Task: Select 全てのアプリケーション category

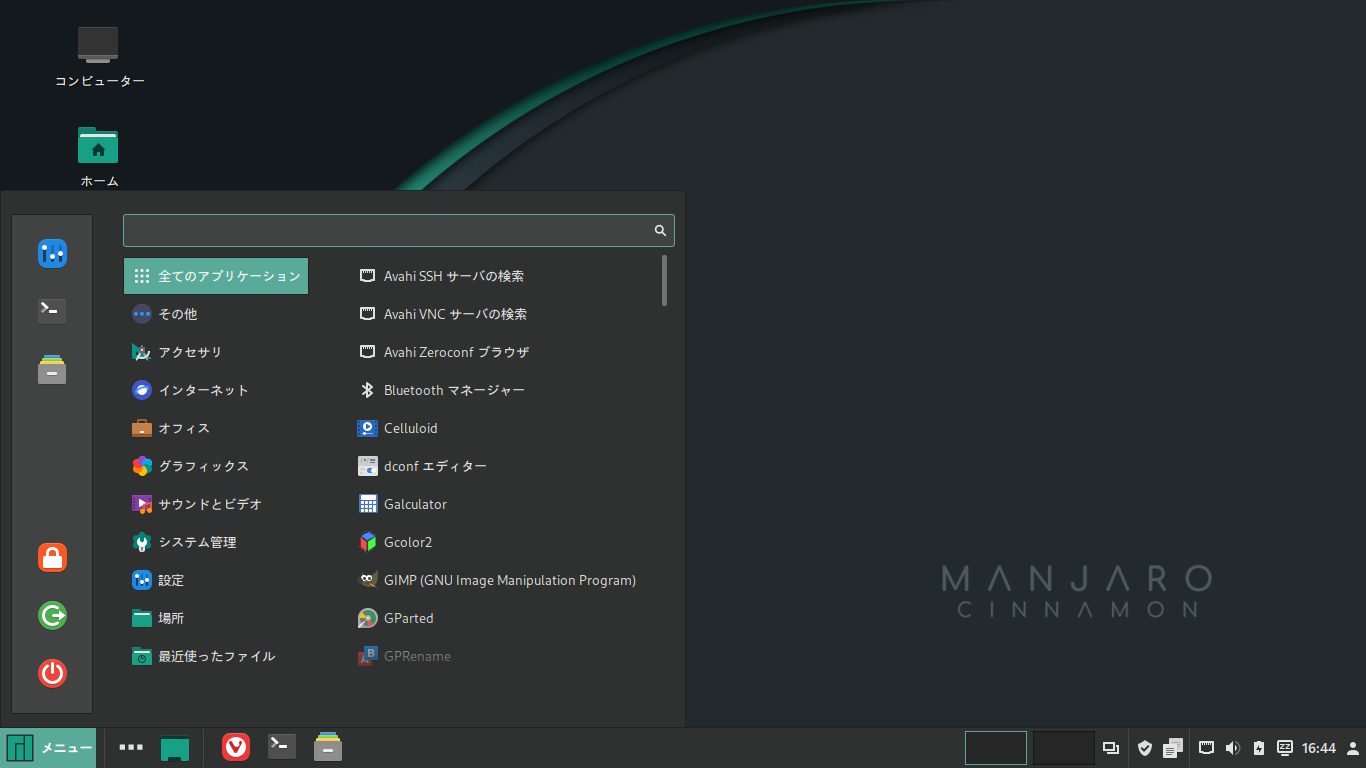Action: point(216,276)
